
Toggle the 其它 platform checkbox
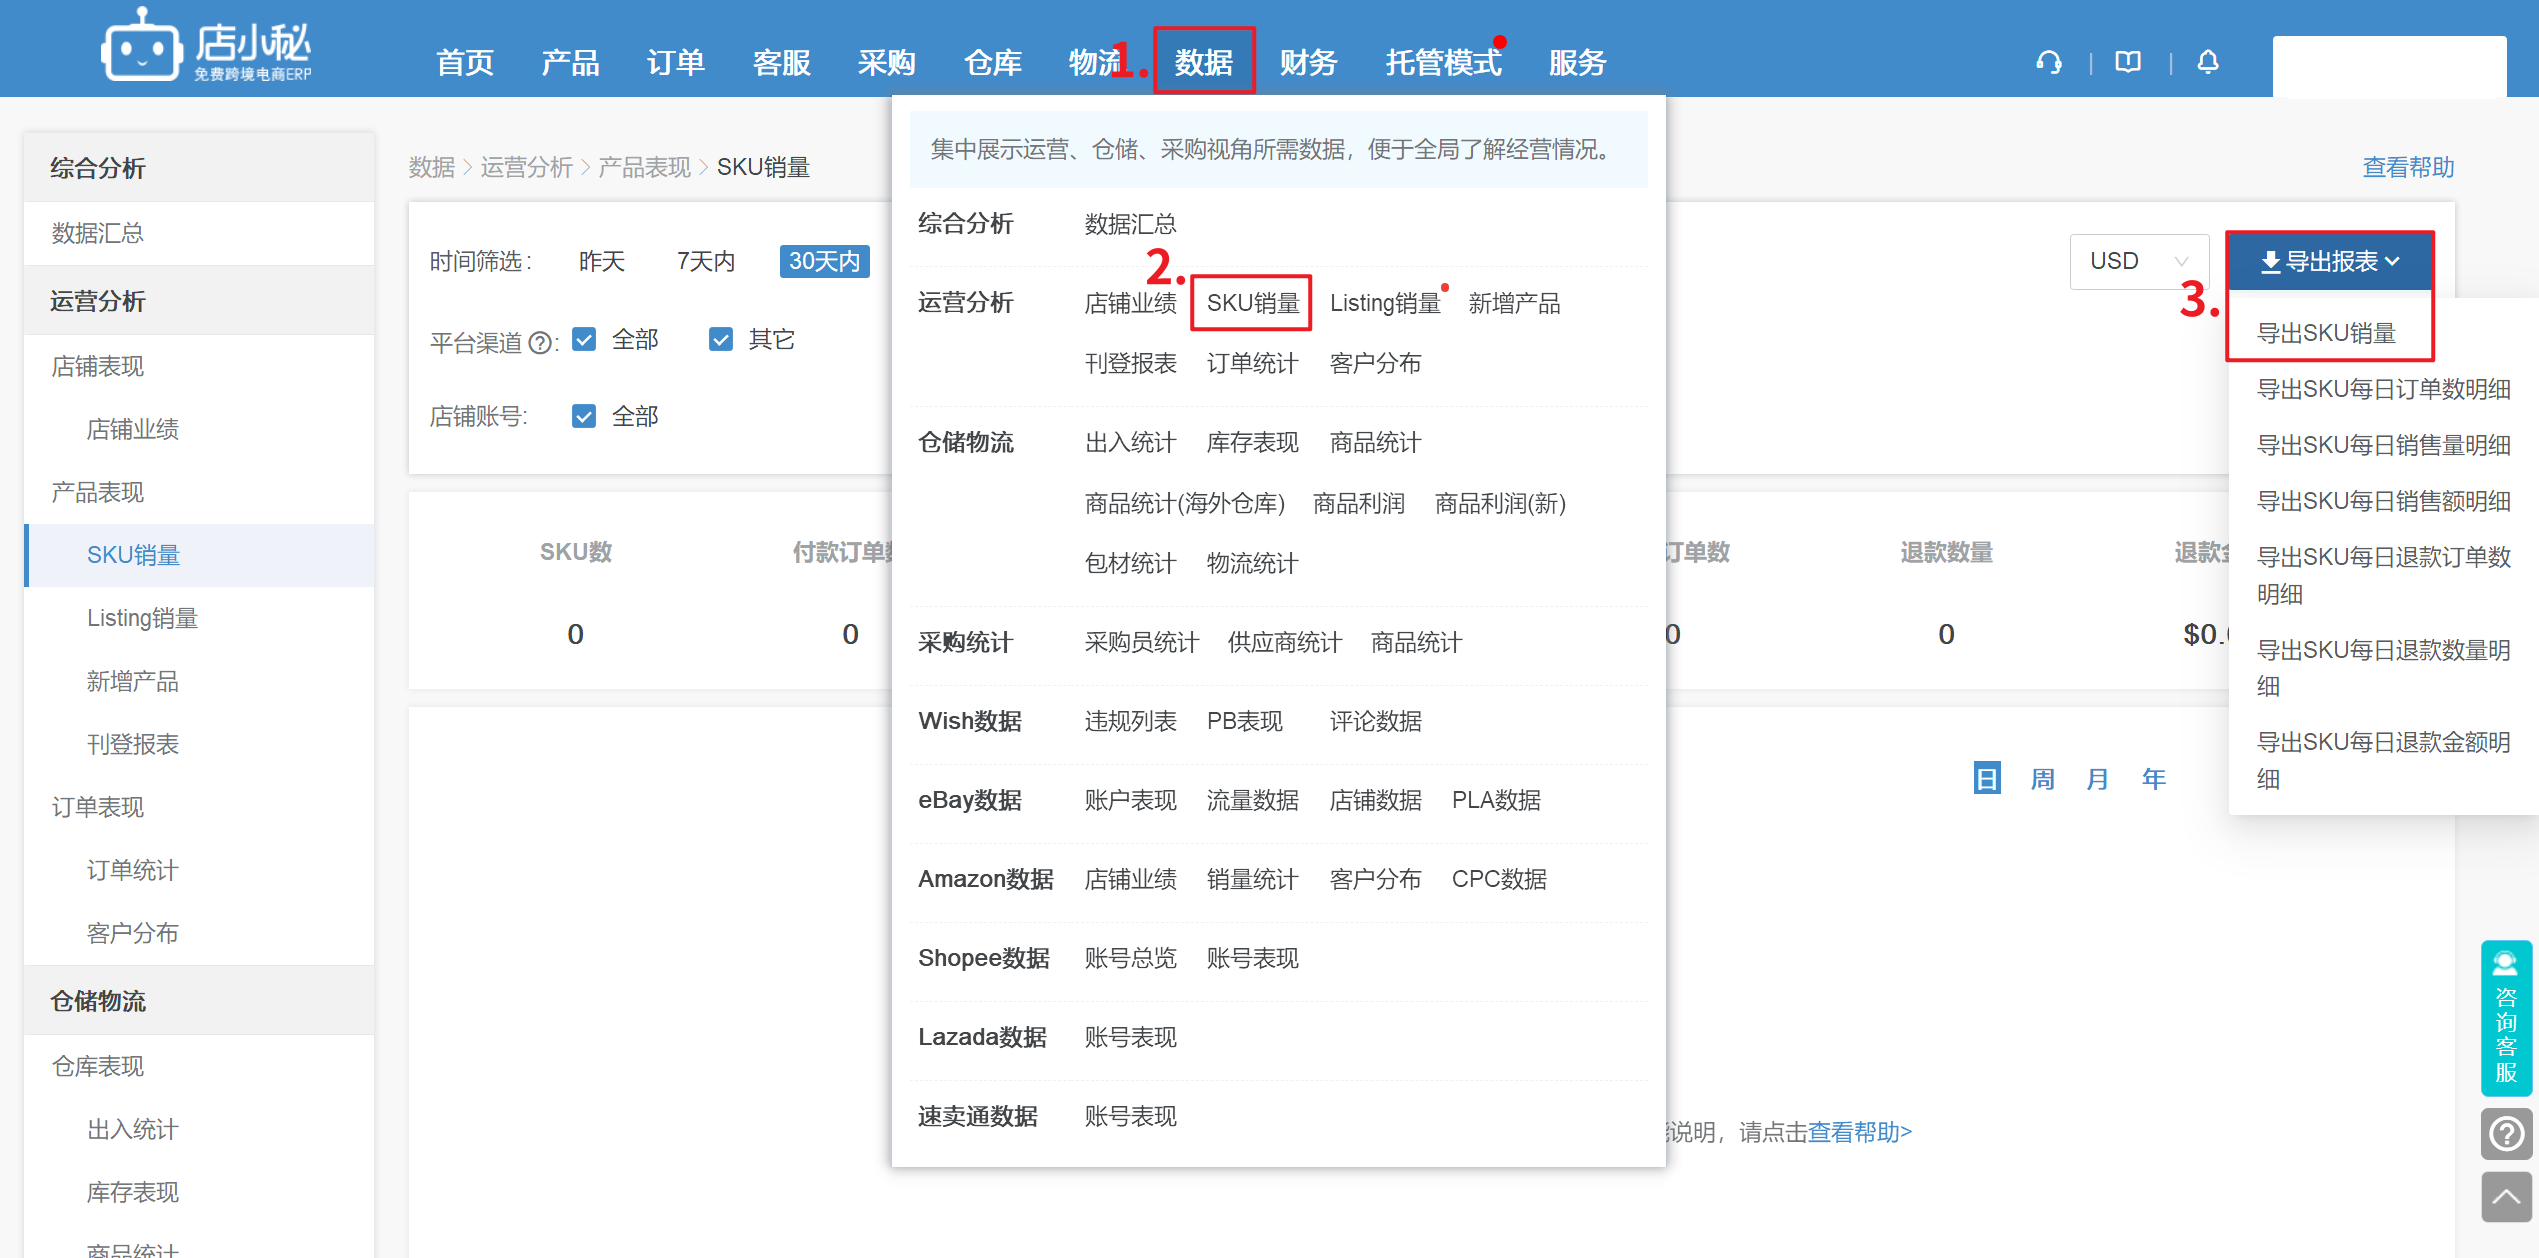721,340
